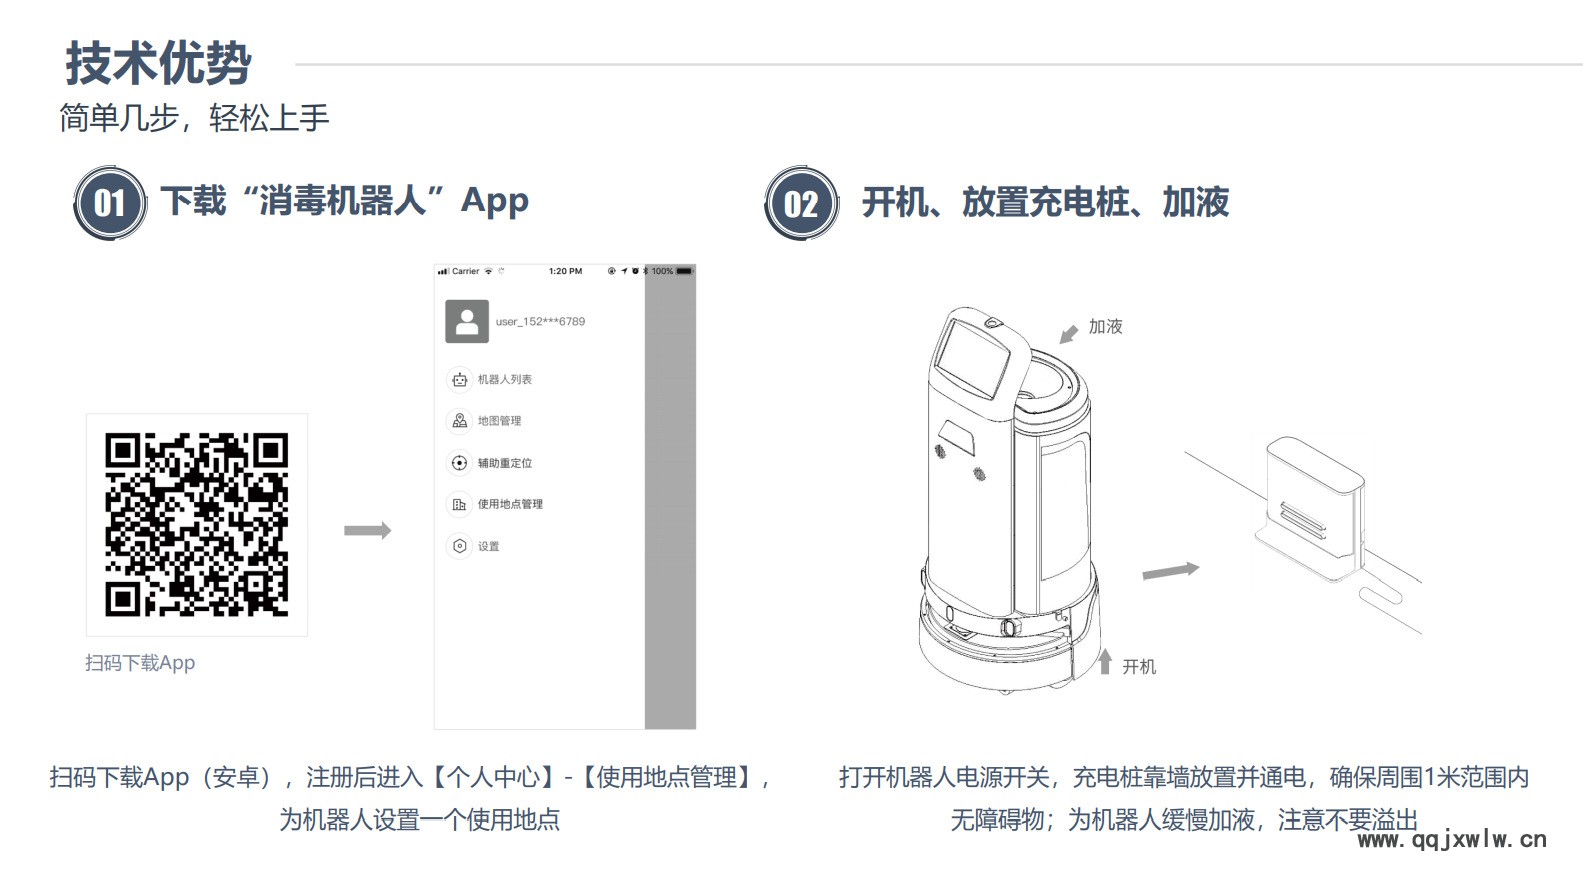Click the gray arrow beside QR code
This screenshot has height=883, width=1583.
click(367, 530)
